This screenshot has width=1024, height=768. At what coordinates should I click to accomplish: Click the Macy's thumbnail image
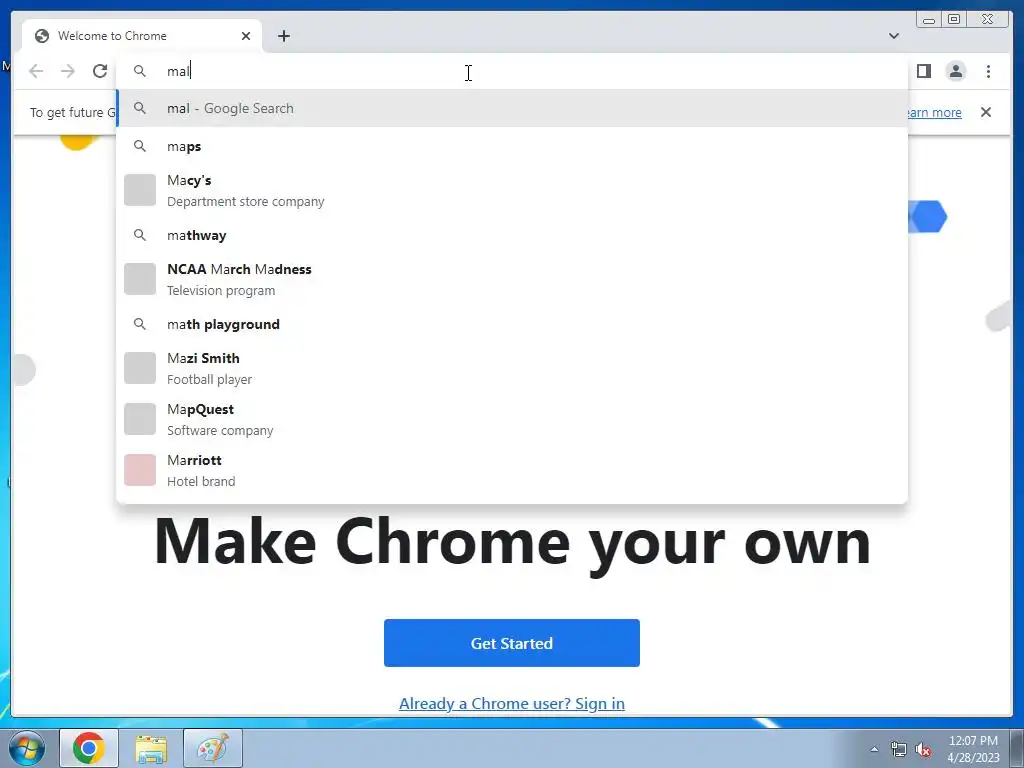pos(140,190)
